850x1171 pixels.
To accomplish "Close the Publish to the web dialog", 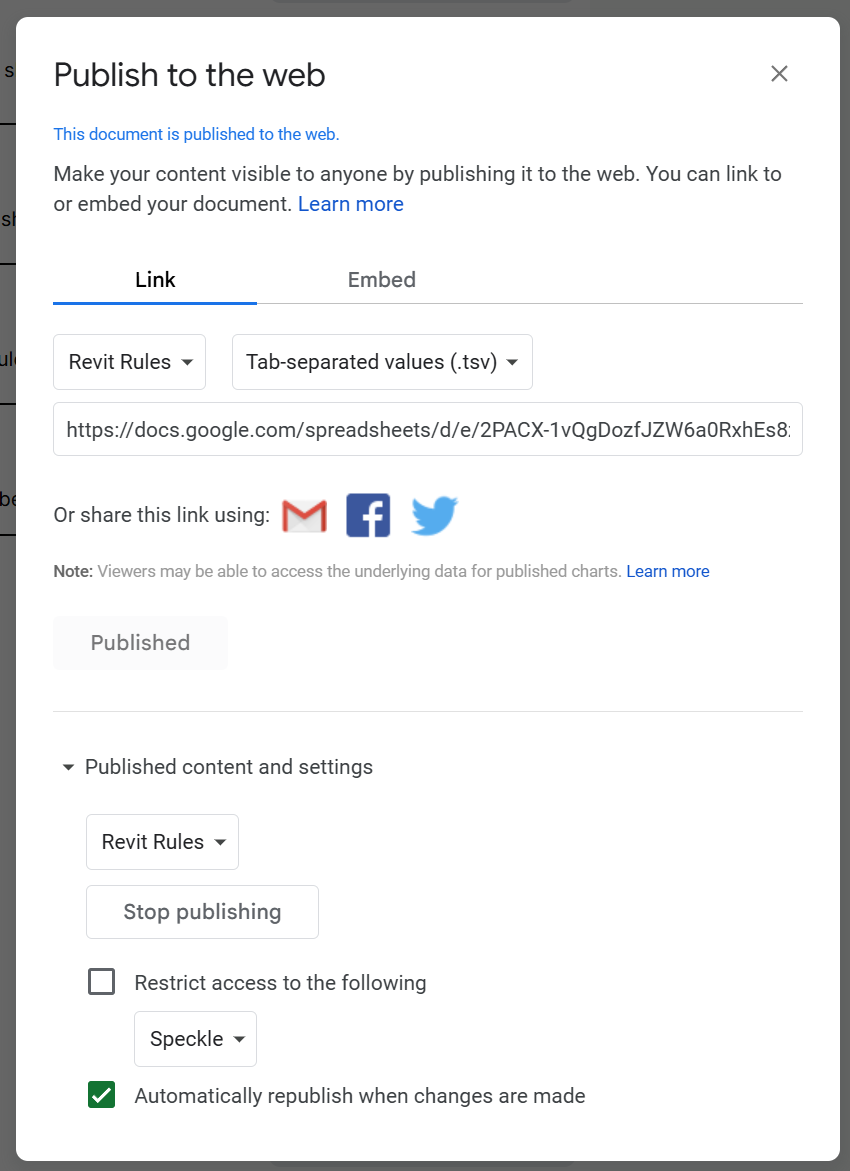I will 779,73.
